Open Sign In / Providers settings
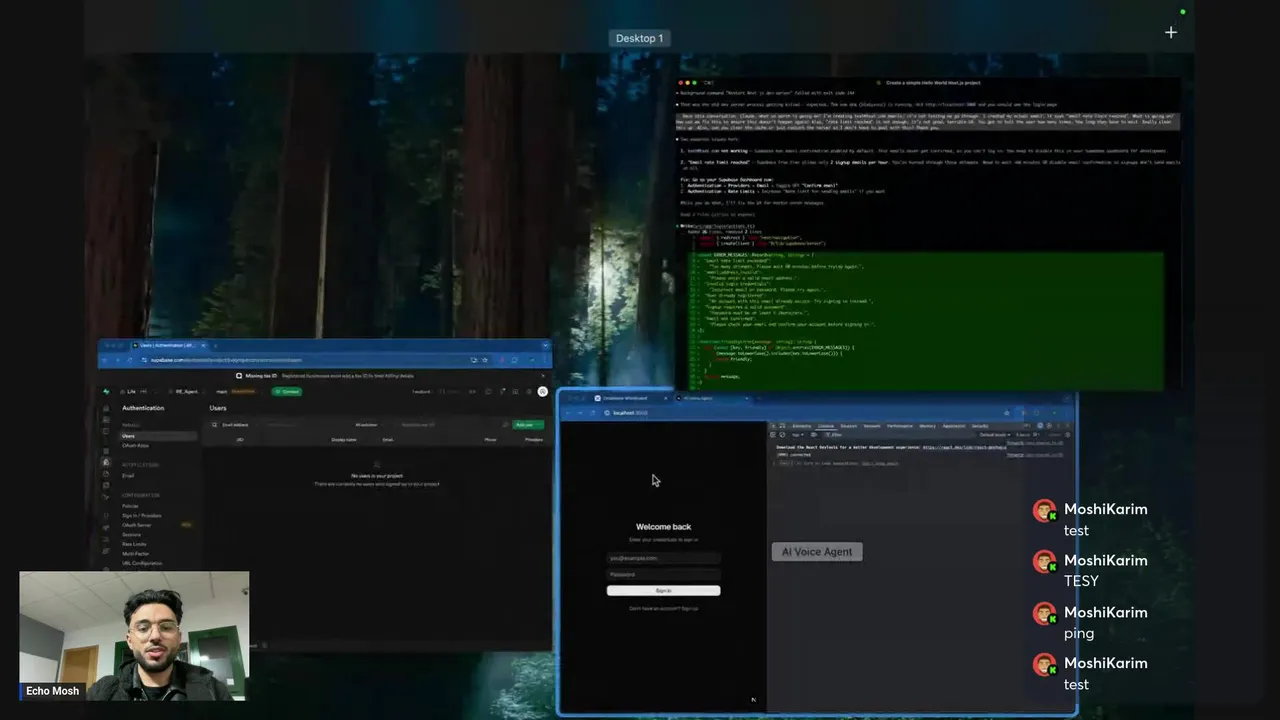The height and width of the screenshot is (720, 1280). tap(142, 516)
